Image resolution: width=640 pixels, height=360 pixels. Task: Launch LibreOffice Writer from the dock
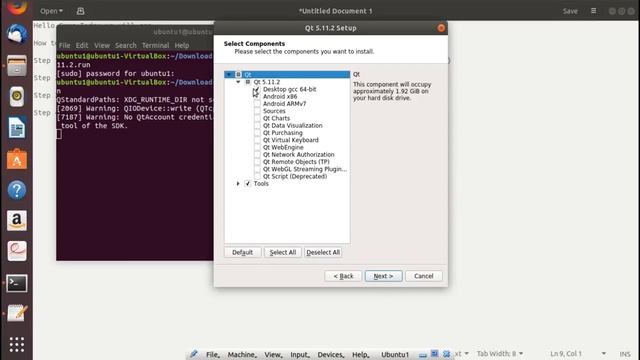click(17, 128)
